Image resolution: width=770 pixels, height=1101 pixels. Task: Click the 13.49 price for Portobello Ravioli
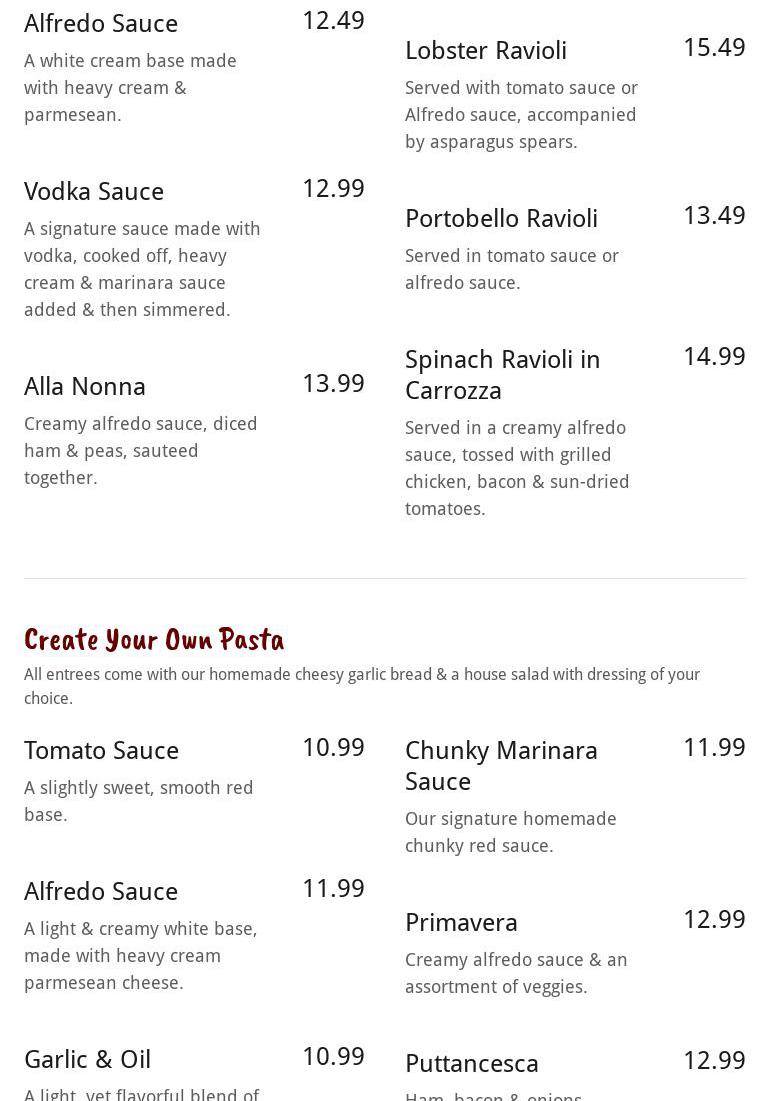[714, 215]
